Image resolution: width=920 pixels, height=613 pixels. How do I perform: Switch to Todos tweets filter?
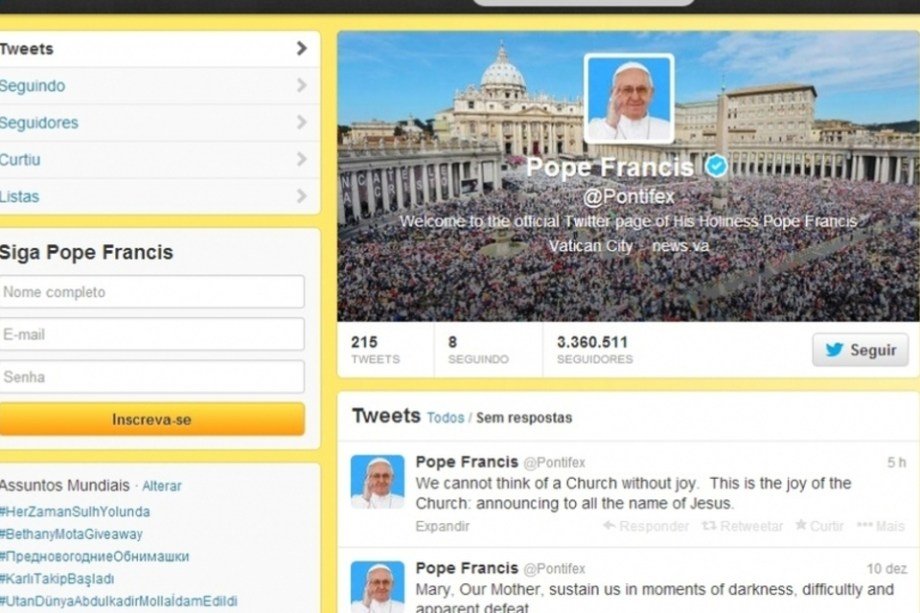pyautogui.click(x=445, y=418)
